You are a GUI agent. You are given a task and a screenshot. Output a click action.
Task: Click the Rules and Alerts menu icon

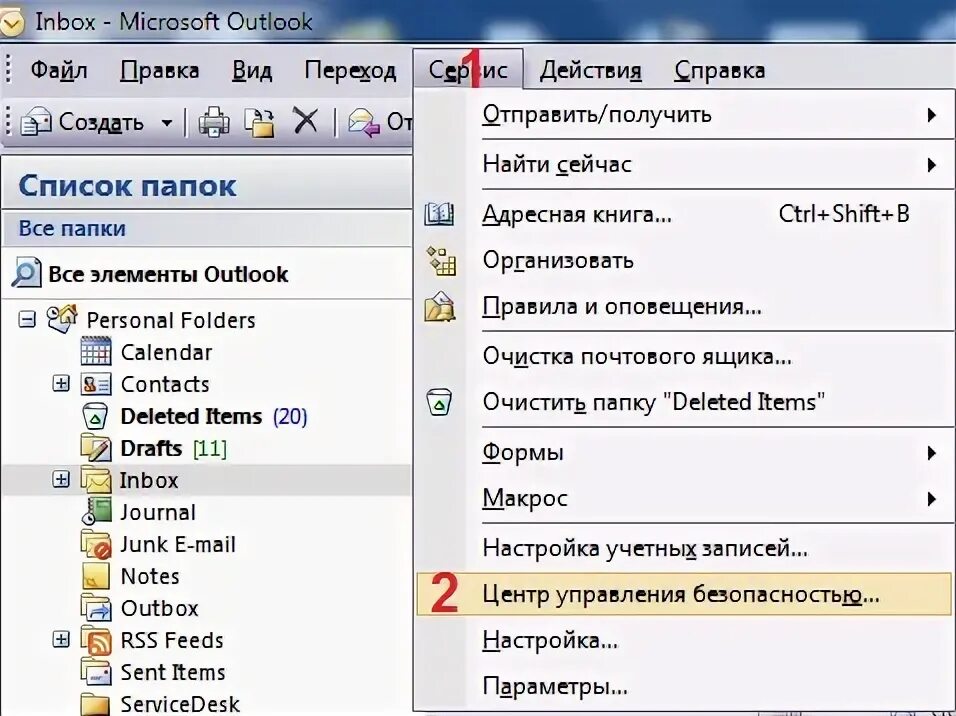coord(440,306)
